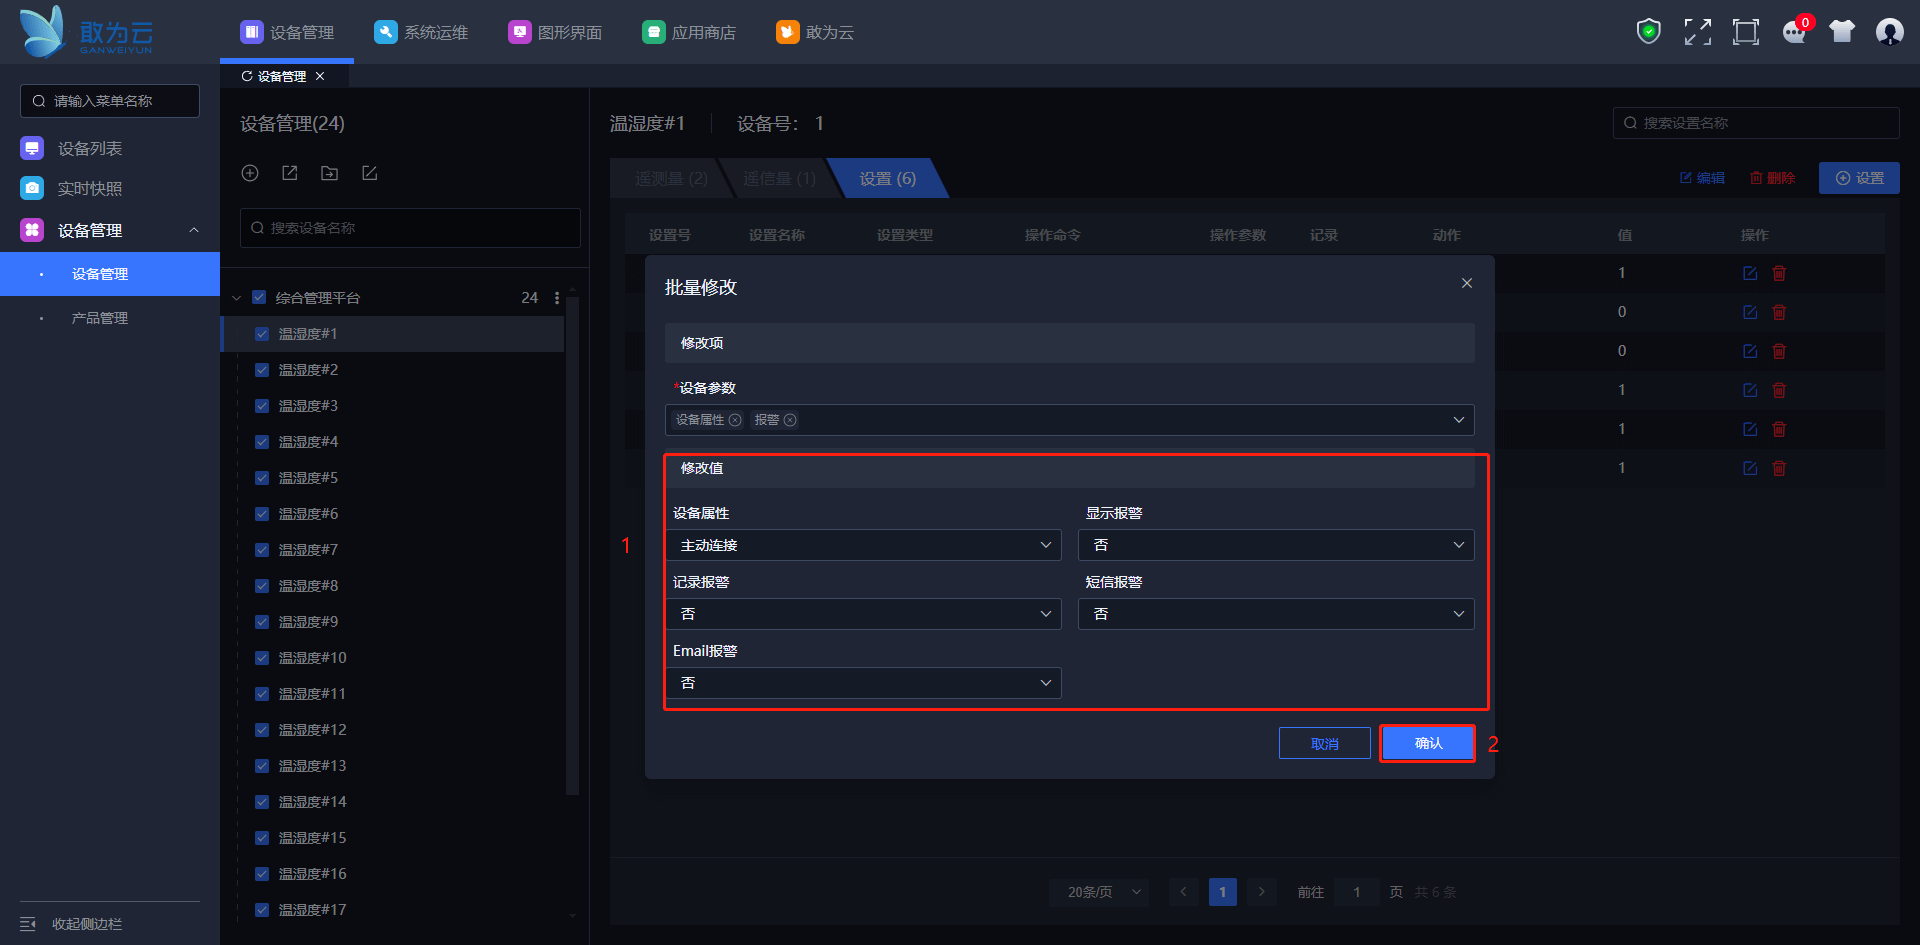The height and width of the screenshot is (945, 1920).
Task: Focus the 搜索设置名称 search field
Action: [1756, 123]
